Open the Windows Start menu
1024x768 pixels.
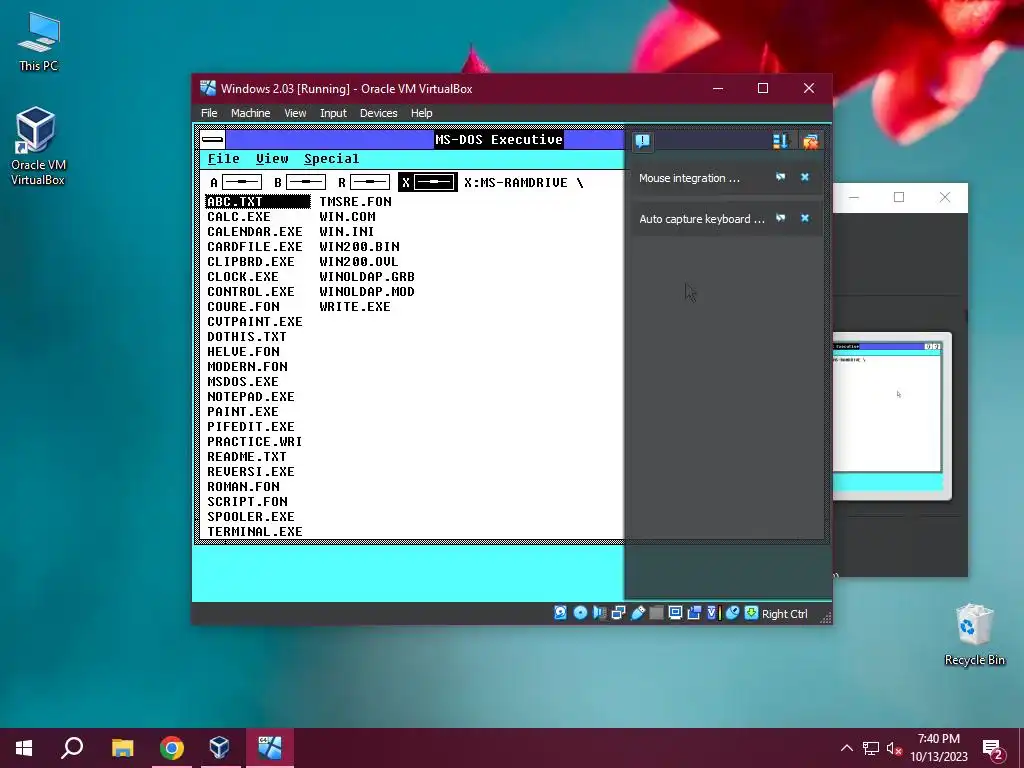24,748
